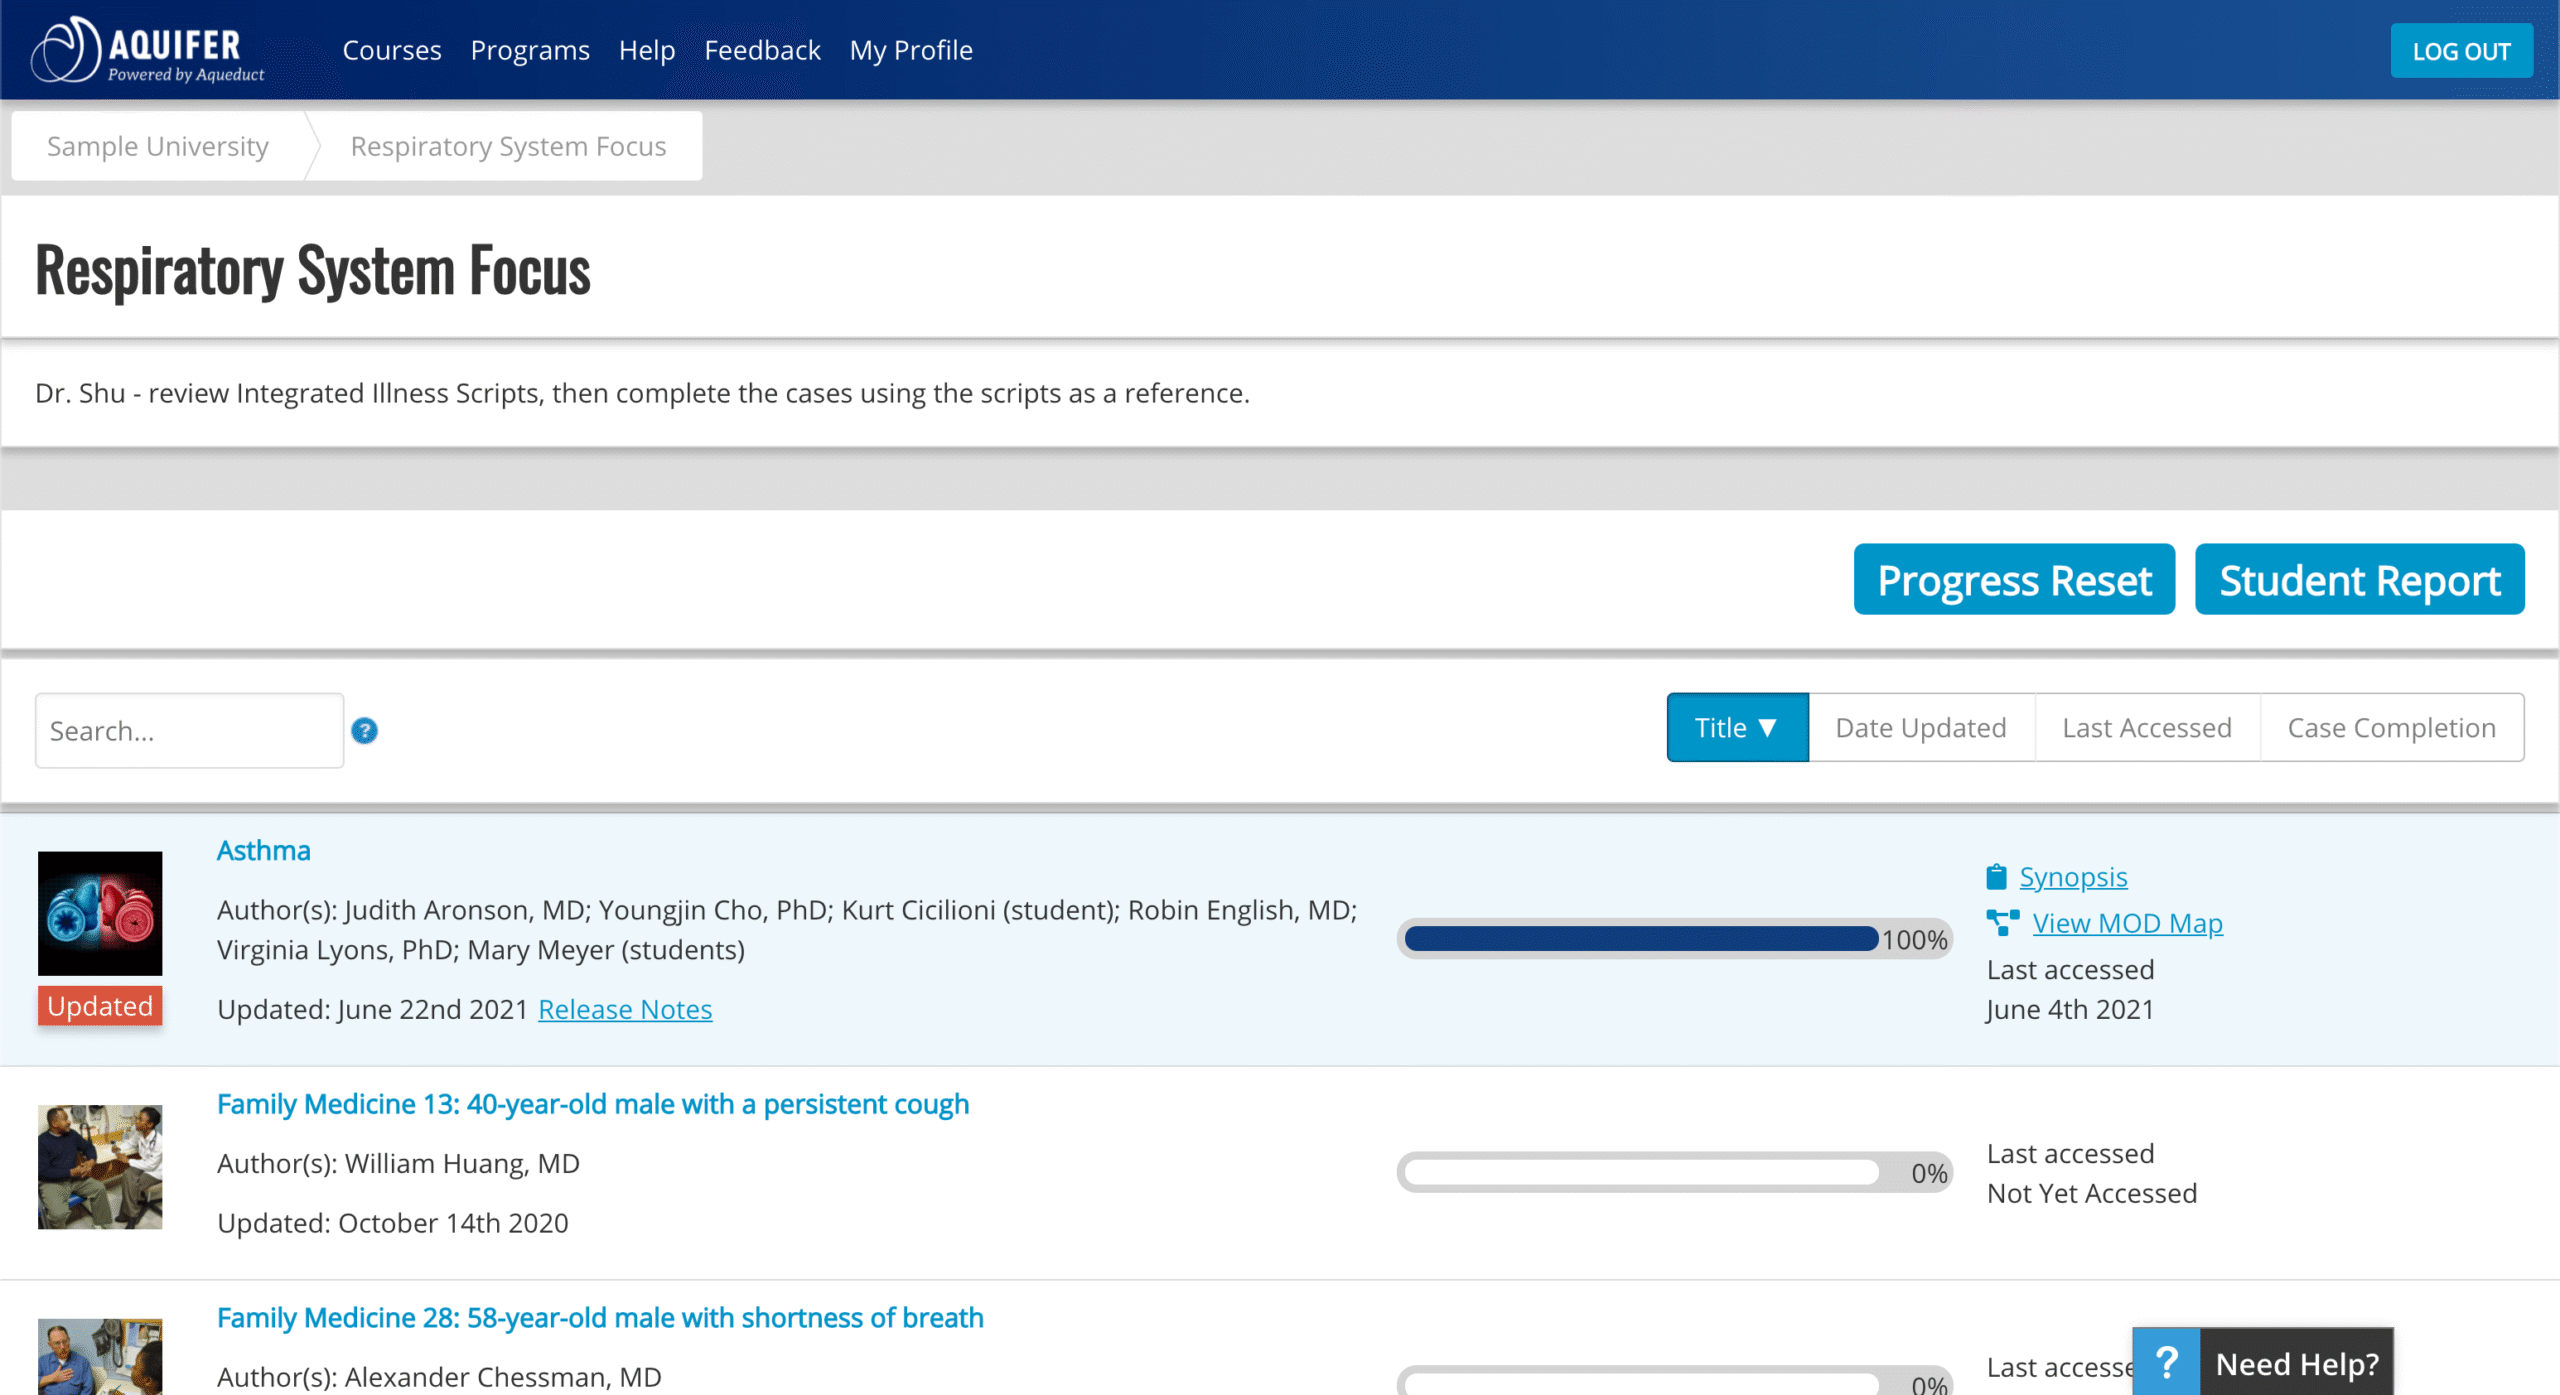Click the Synopsis clipboard icon
This screenshot has height=1395, width=2560.
(x=1996, y=877)
